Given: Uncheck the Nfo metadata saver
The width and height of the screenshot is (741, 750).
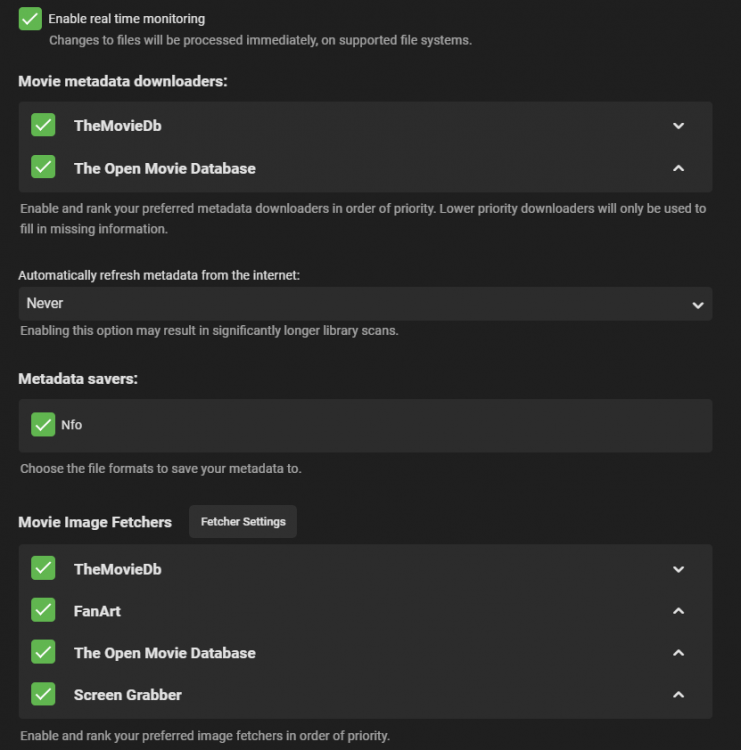Looking at the screenshot, I should click(43, 424).
